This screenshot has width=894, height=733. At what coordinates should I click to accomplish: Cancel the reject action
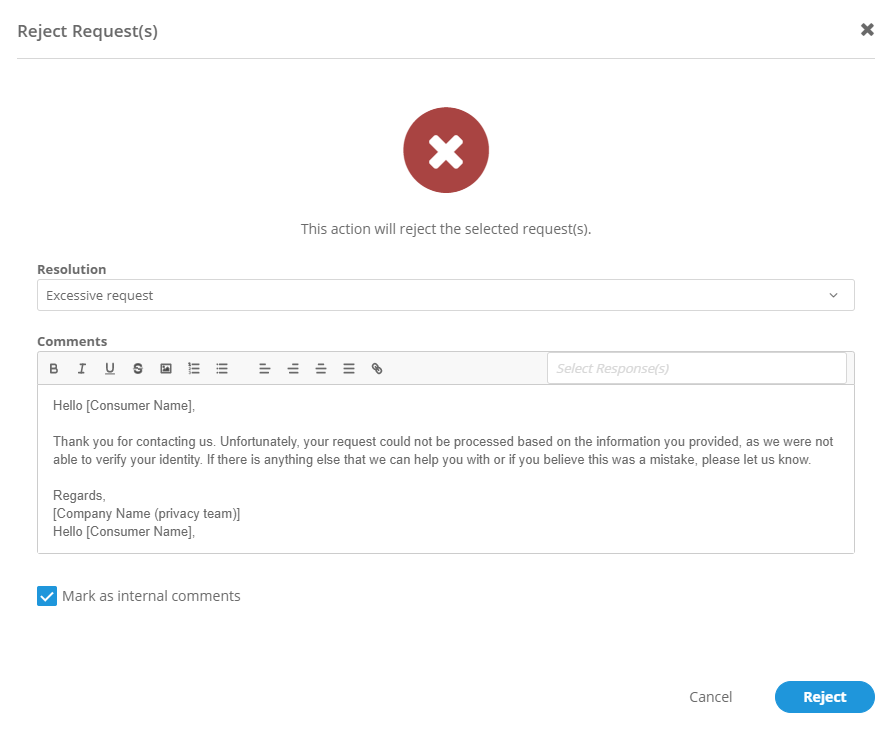[710, 697]
